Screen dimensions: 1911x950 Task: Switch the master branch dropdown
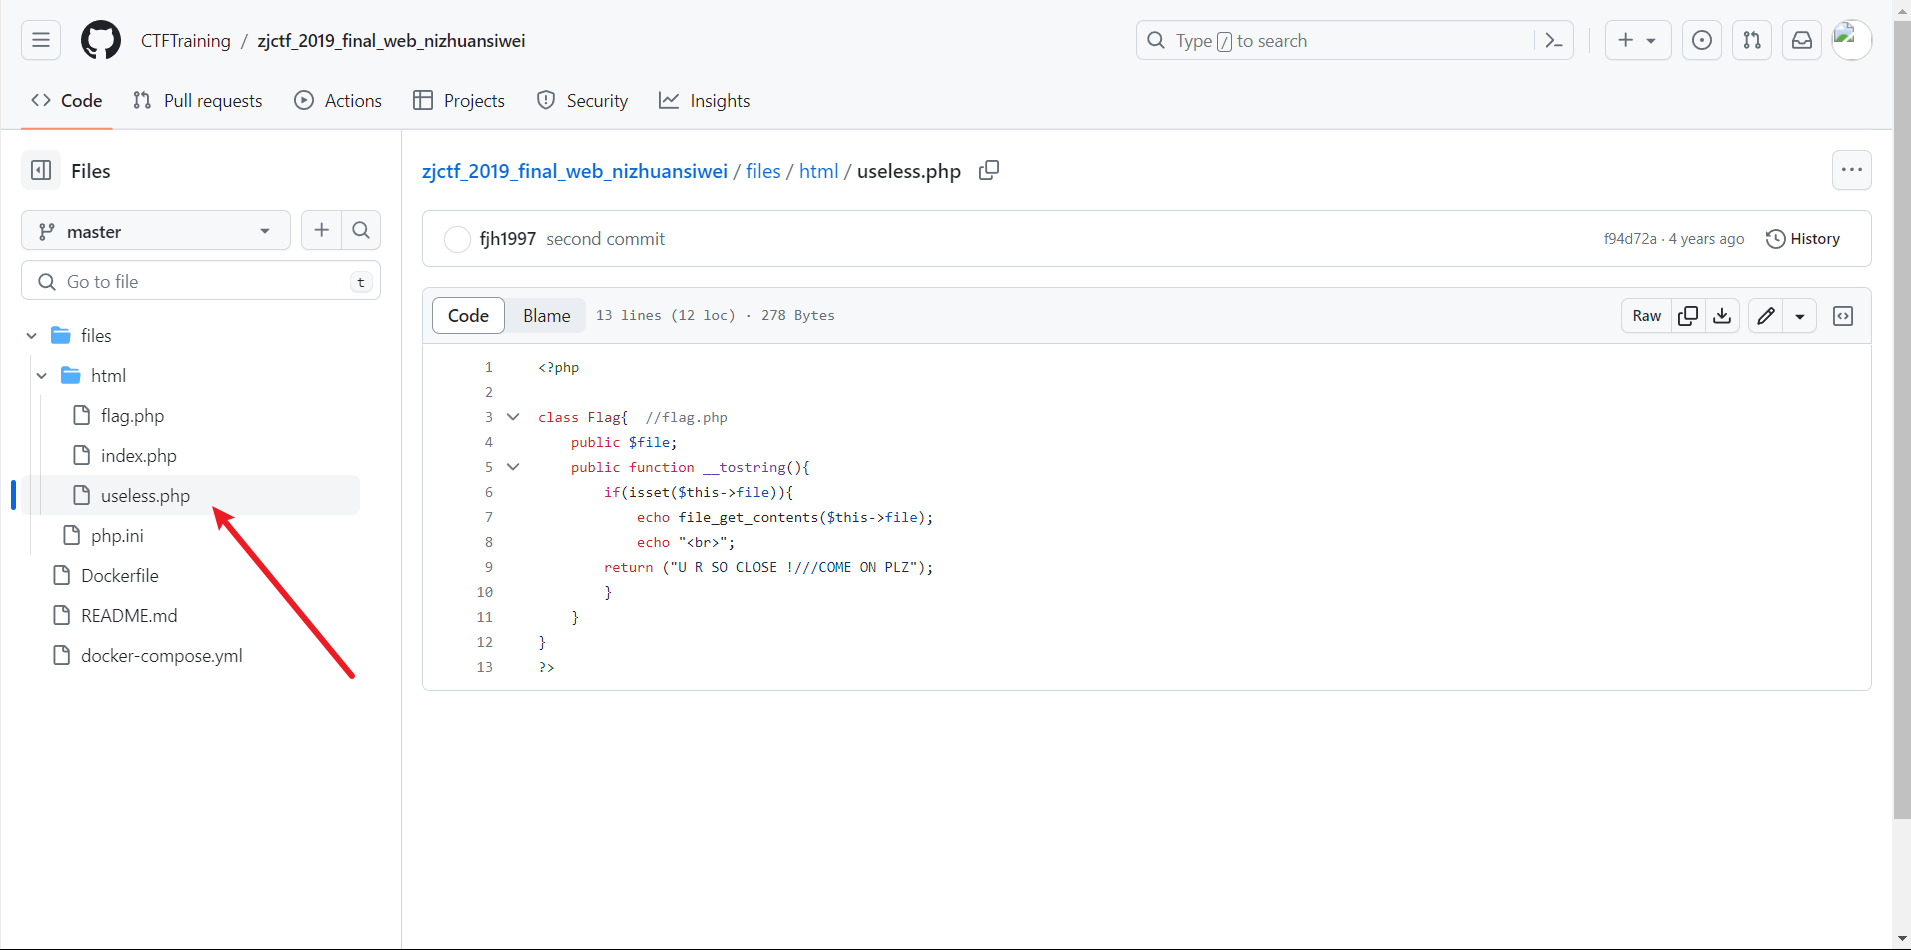pos(156,231)
